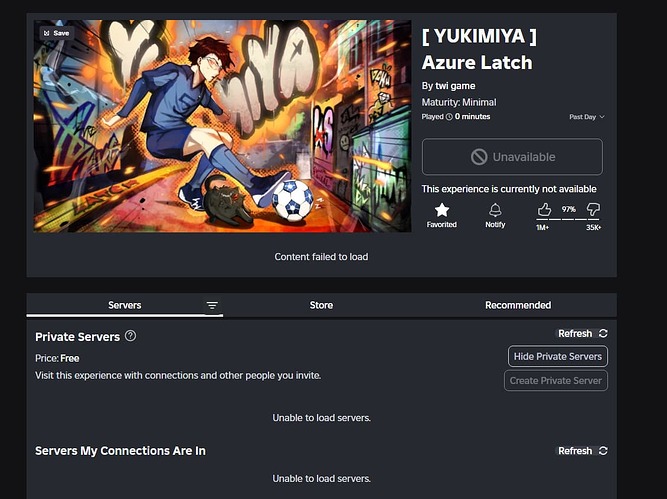Viewport: 667px width, 499px height.
Task: Click Create Private Server button
Action: 556,381
